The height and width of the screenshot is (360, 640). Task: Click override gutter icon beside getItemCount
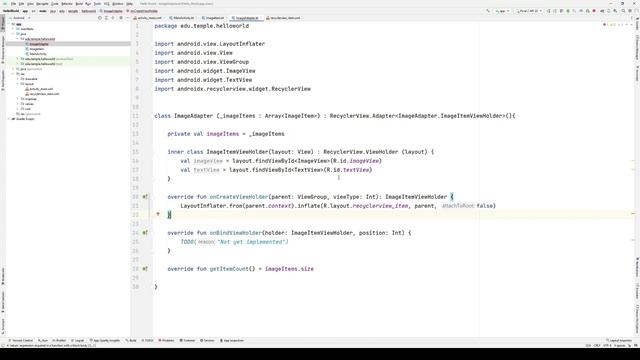point(145,269)
